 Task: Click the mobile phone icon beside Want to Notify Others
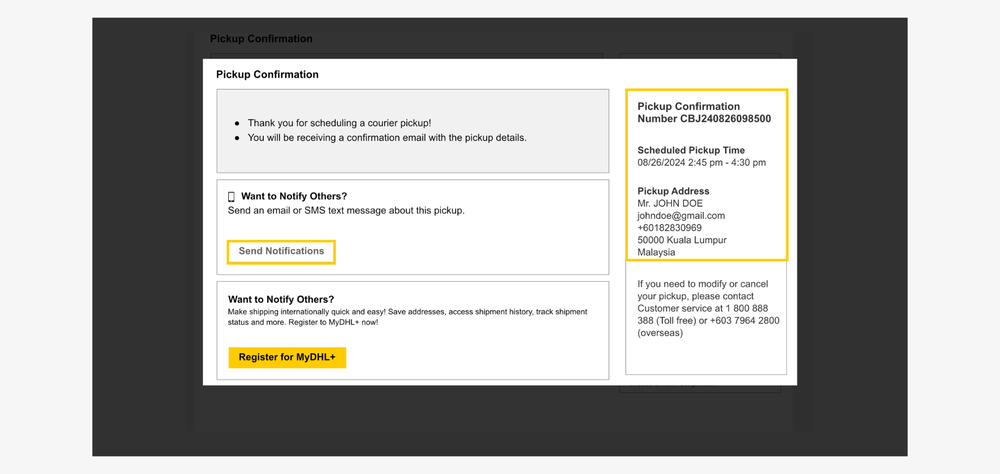click(232, 197)
